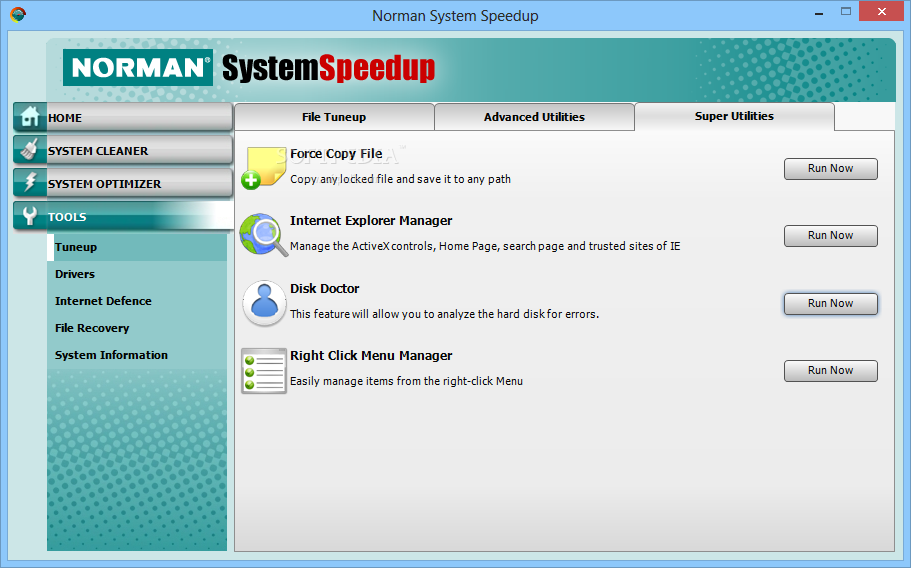The image size is (911, 568).
Task: Click the 'Disk Doctor' title
Action: (324, 289)
